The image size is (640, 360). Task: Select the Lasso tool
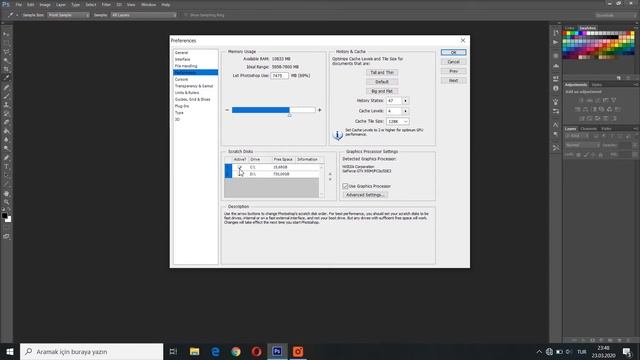click(x=7, y=52)
